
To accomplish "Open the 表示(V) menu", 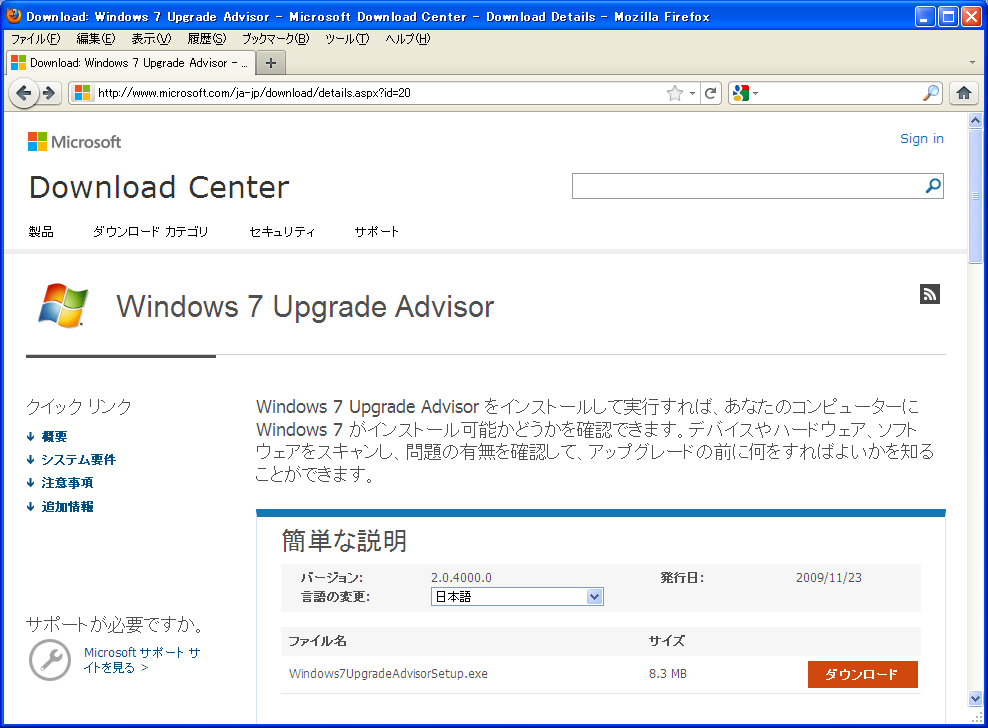I will click(151, 39).
